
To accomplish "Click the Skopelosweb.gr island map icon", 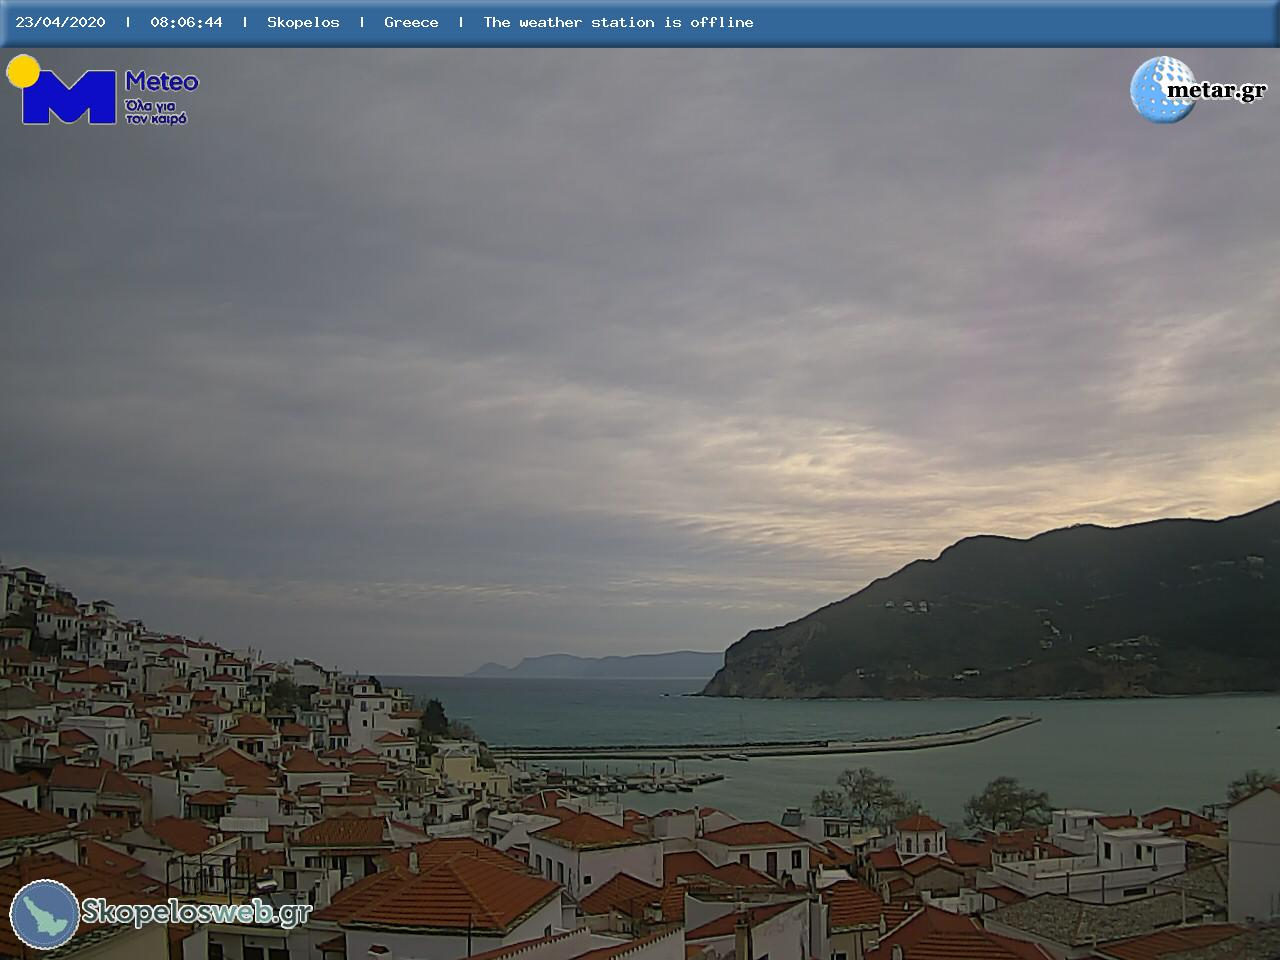I will point(45,915).
